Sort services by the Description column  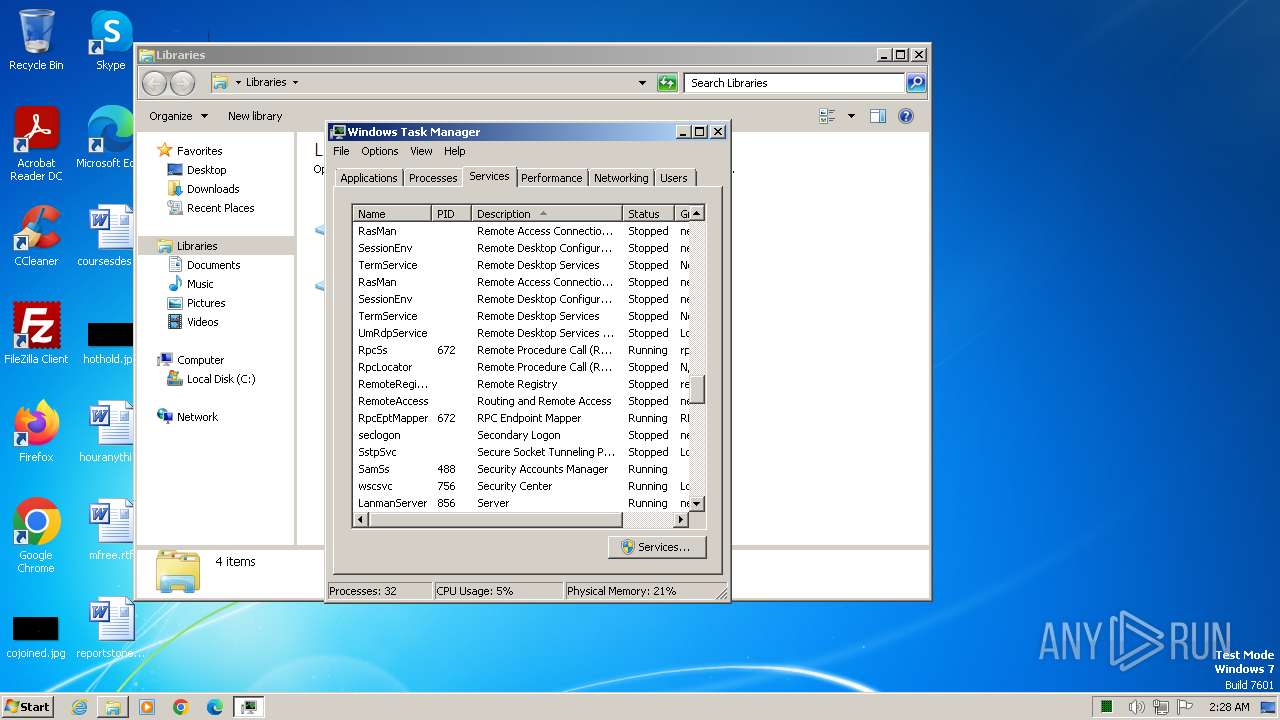point(546,214)
